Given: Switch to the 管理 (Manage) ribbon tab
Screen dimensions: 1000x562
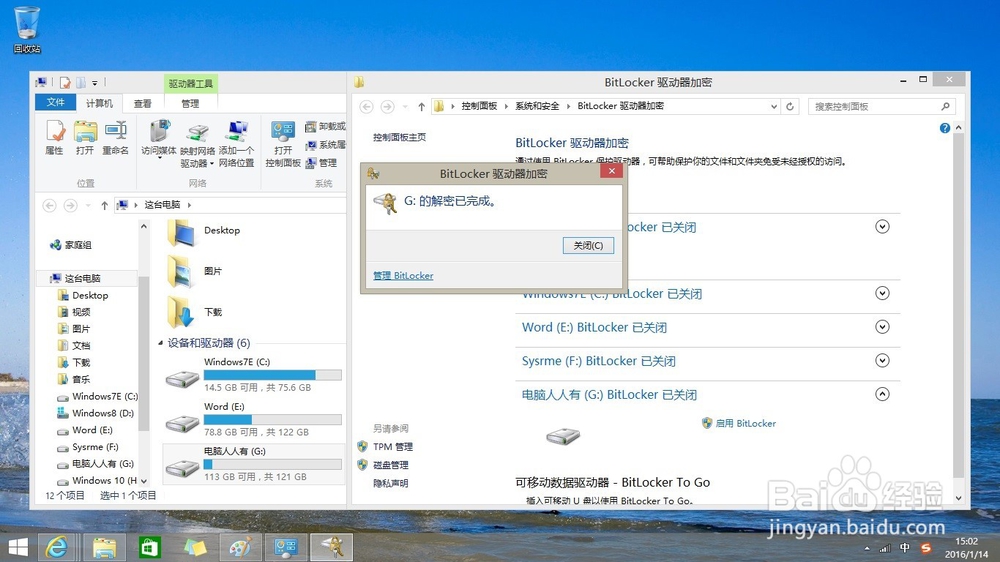Looking at the screenshot, I should [x=190, y=103].
